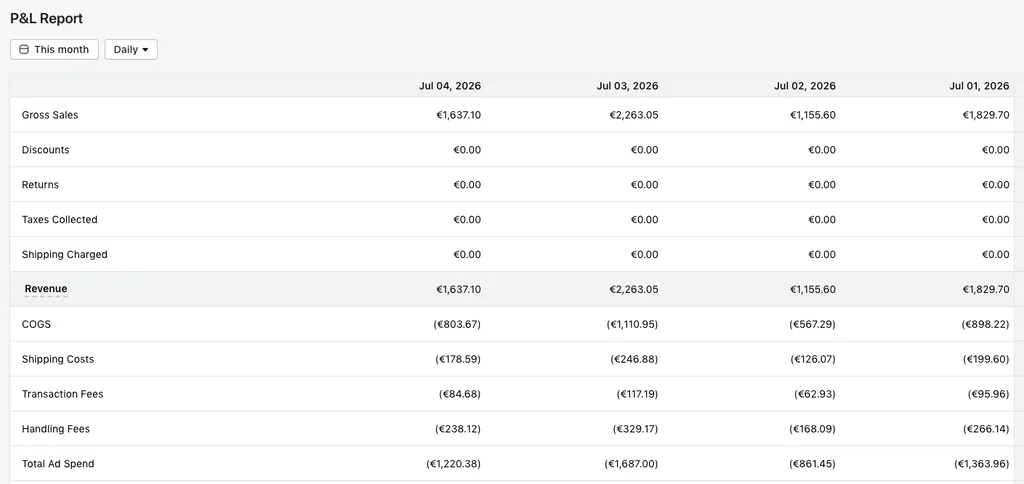Click COGS value (€1,110.95)

point(632,324)
